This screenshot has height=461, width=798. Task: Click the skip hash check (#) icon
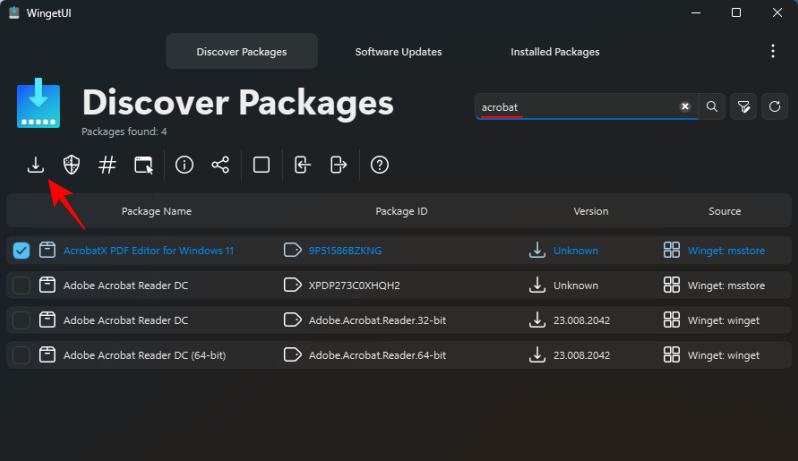[x=107, y=165]
